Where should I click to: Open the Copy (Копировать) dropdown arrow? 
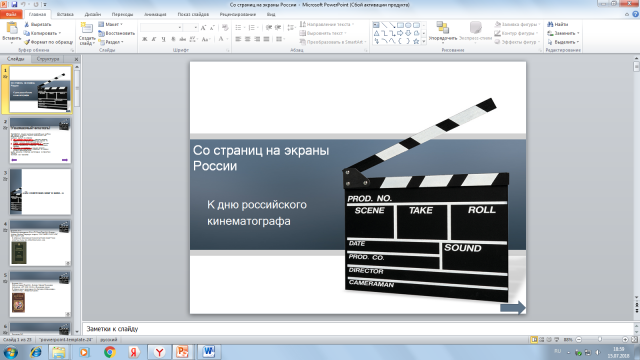point(60,33)
